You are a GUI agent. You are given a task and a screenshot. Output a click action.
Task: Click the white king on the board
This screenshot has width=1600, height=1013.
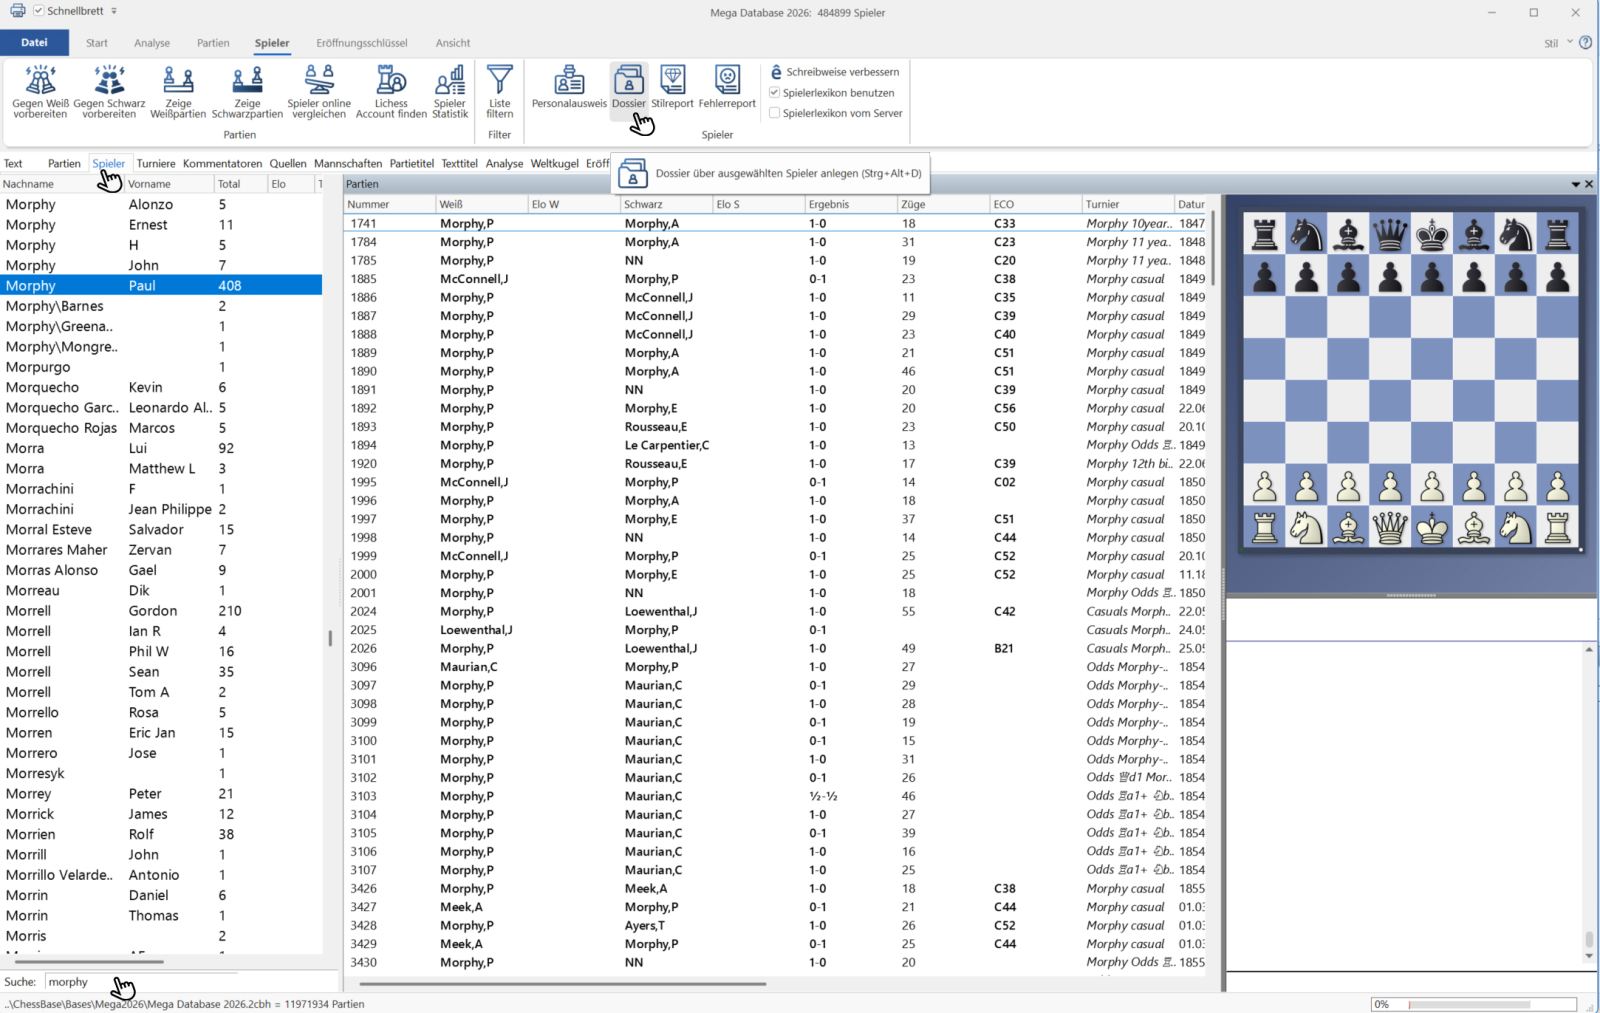click(x=1432, y=527)
